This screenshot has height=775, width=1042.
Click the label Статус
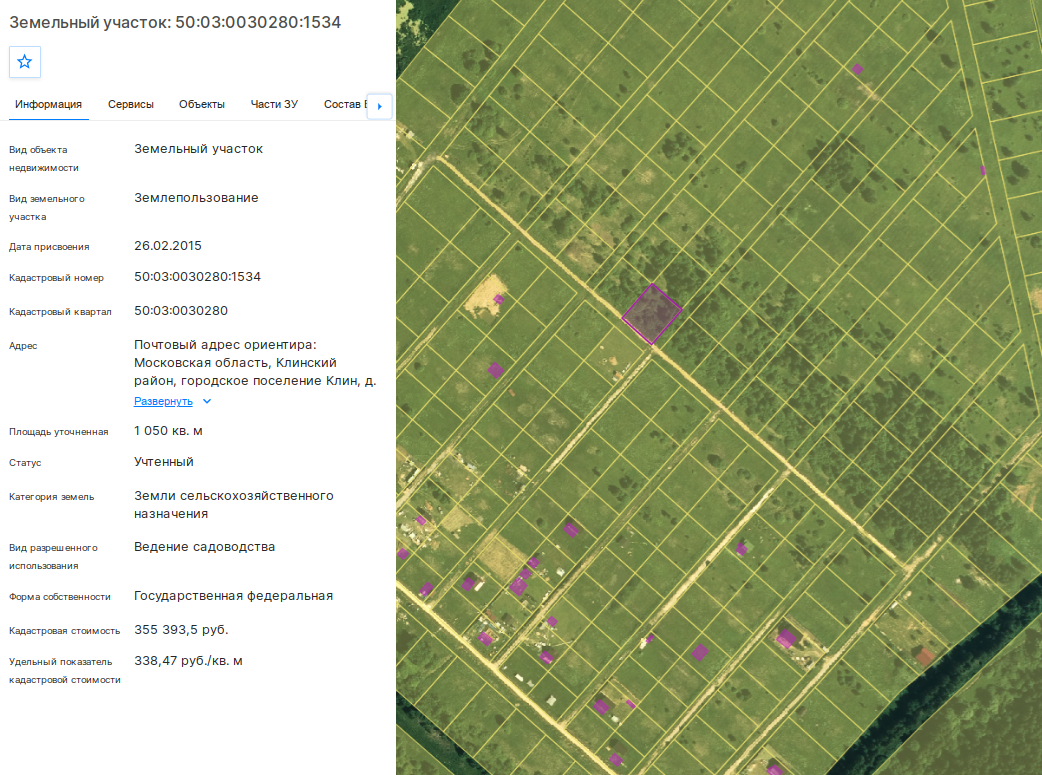point(25,463)
